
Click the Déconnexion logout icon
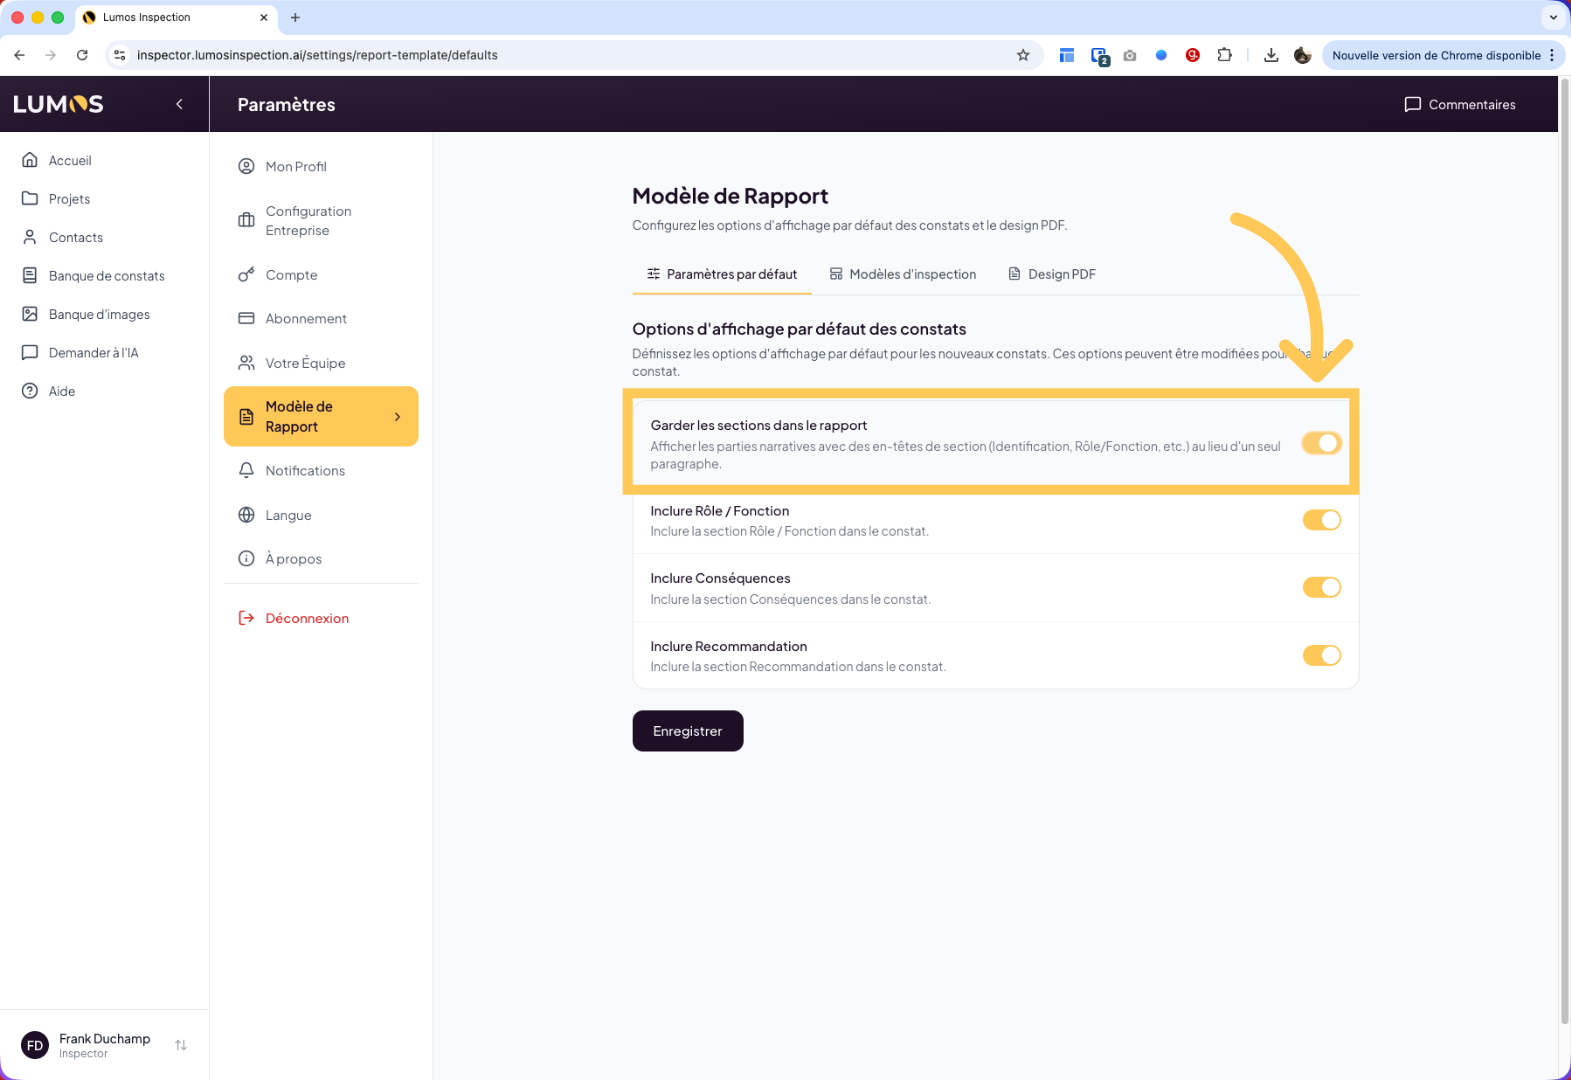[x=246, y=618]
